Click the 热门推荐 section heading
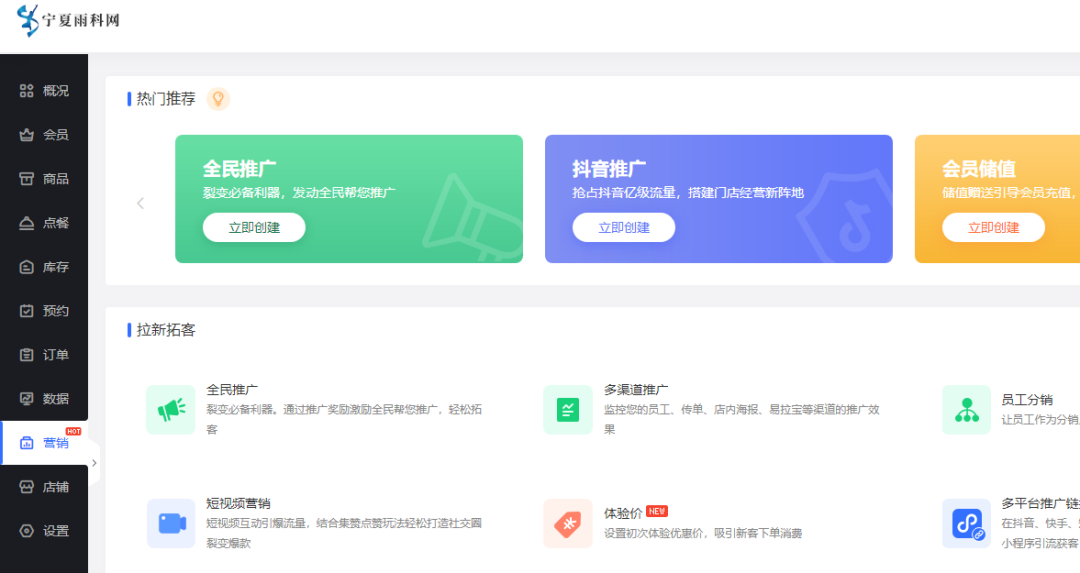1080x573 pixels. tap(166, 99)
